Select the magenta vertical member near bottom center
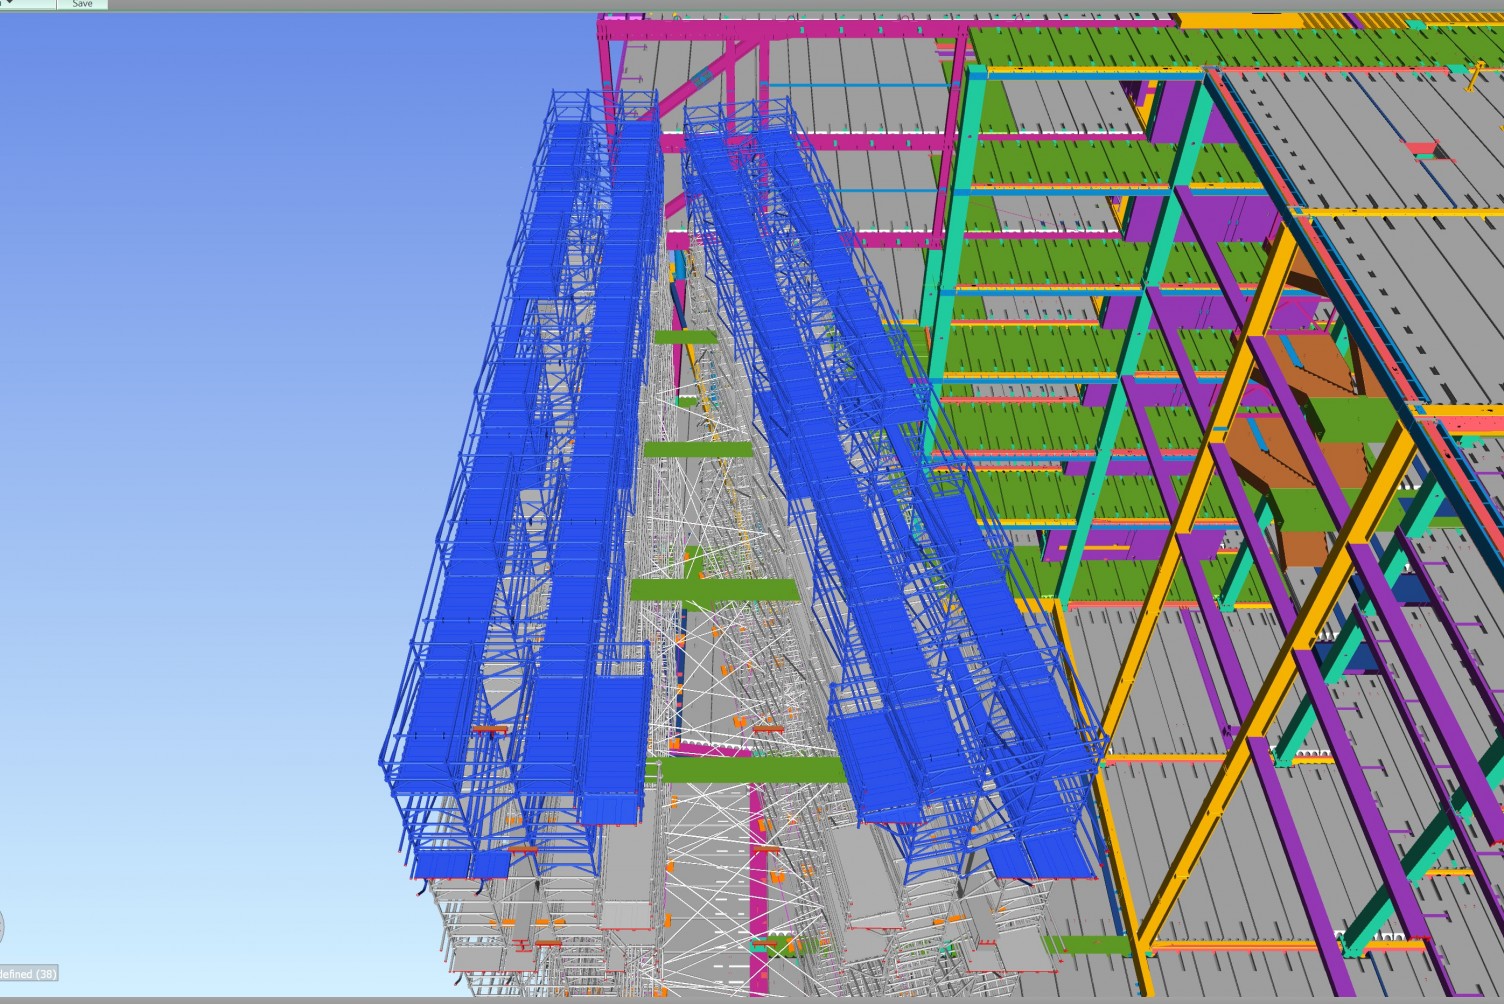 point(758,900)
